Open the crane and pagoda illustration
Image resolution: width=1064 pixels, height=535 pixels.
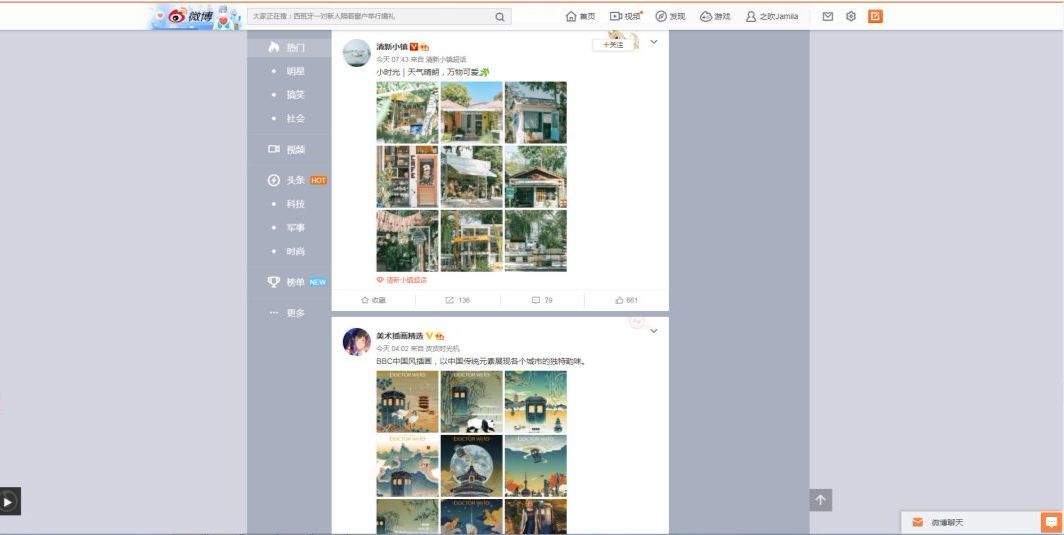pos(407,402)
